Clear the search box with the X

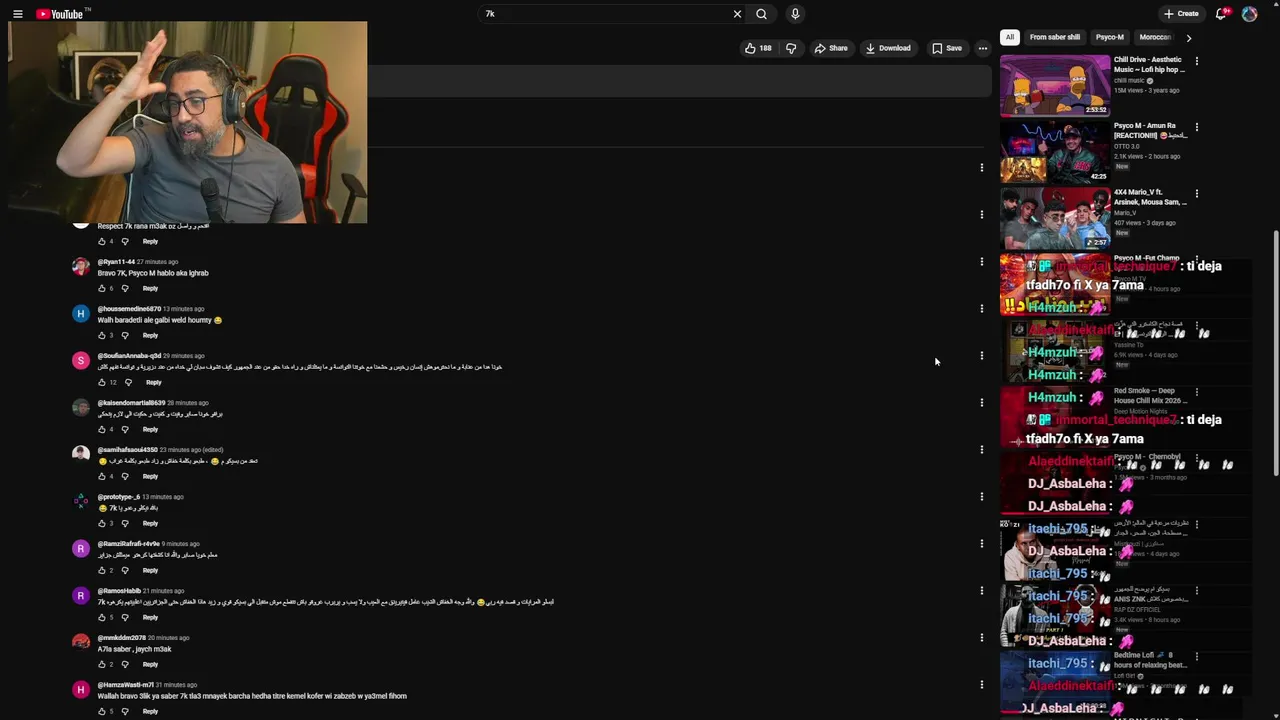point(737,14)
